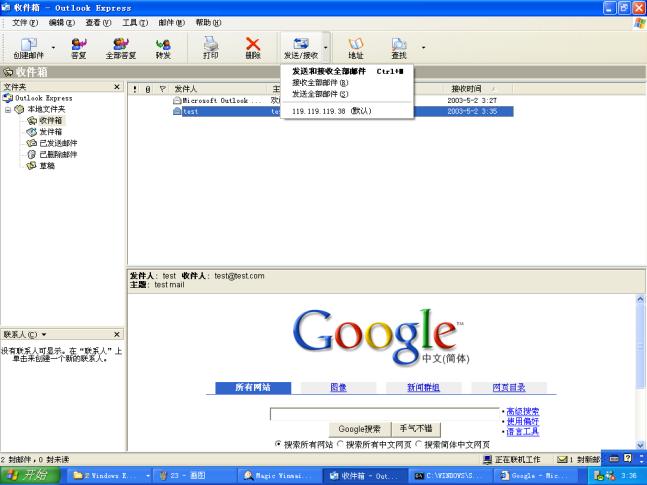The width and height of the screenshot is (647, 485).
Task: Click the 全部答复 (Reply All) icon
Action: (x=120, y=48)
